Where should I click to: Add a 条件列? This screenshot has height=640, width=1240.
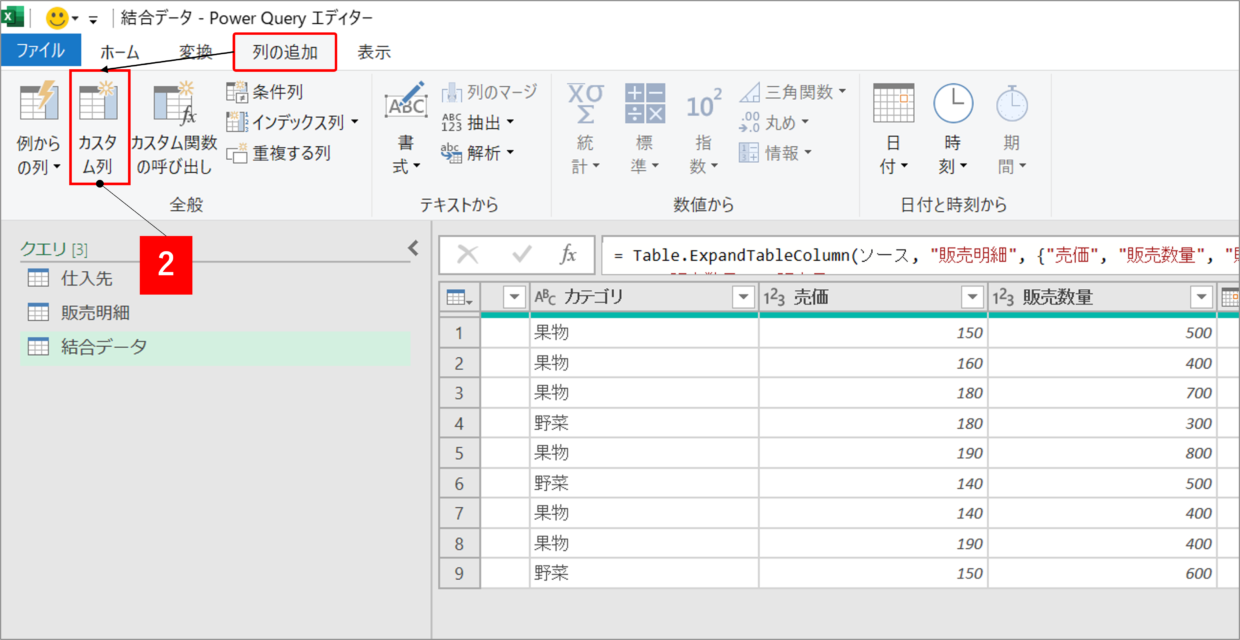[265, 92]
